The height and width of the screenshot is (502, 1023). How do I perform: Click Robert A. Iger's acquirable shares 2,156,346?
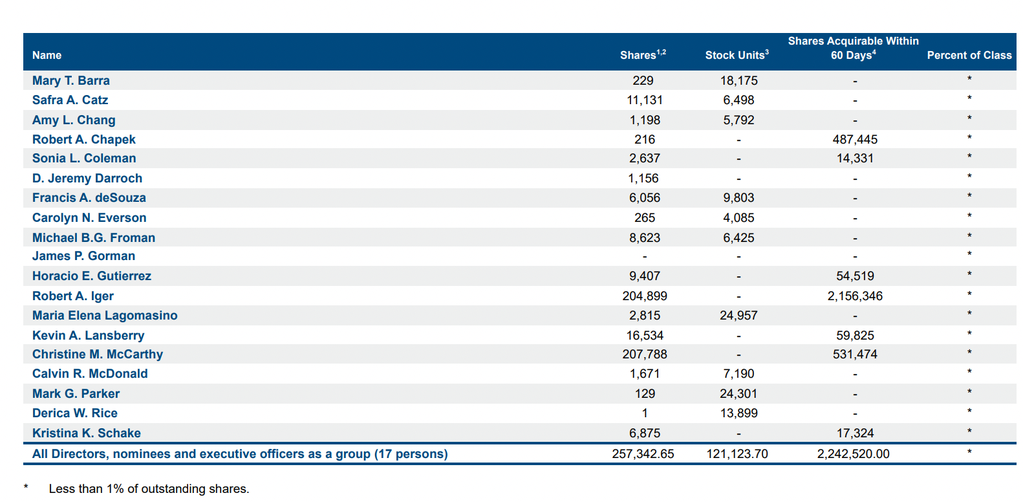click(x=855, y=296)
